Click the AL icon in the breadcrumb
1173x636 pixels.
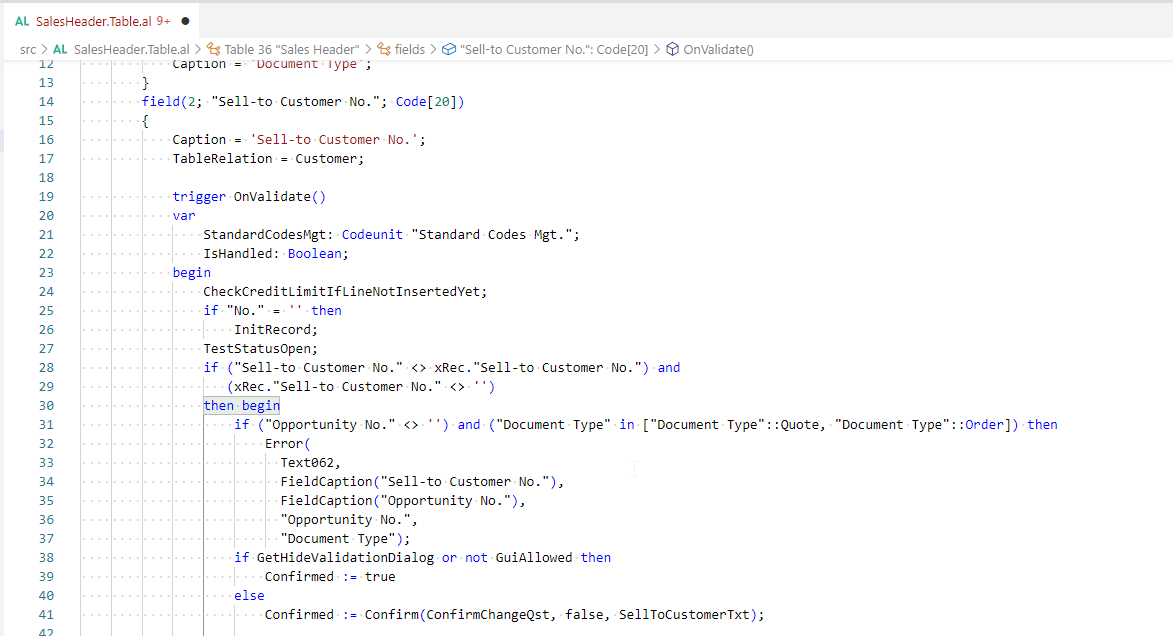[60, 49]
